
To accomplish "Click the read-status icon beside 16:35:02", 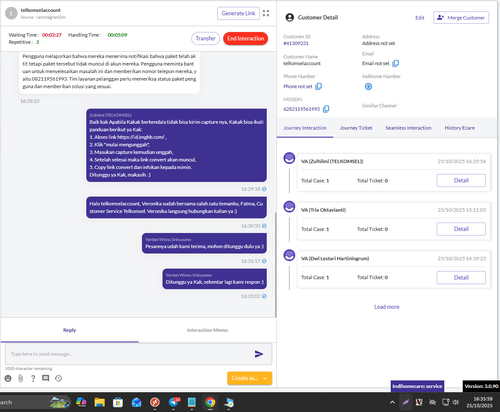I will (x=264, y=296).
